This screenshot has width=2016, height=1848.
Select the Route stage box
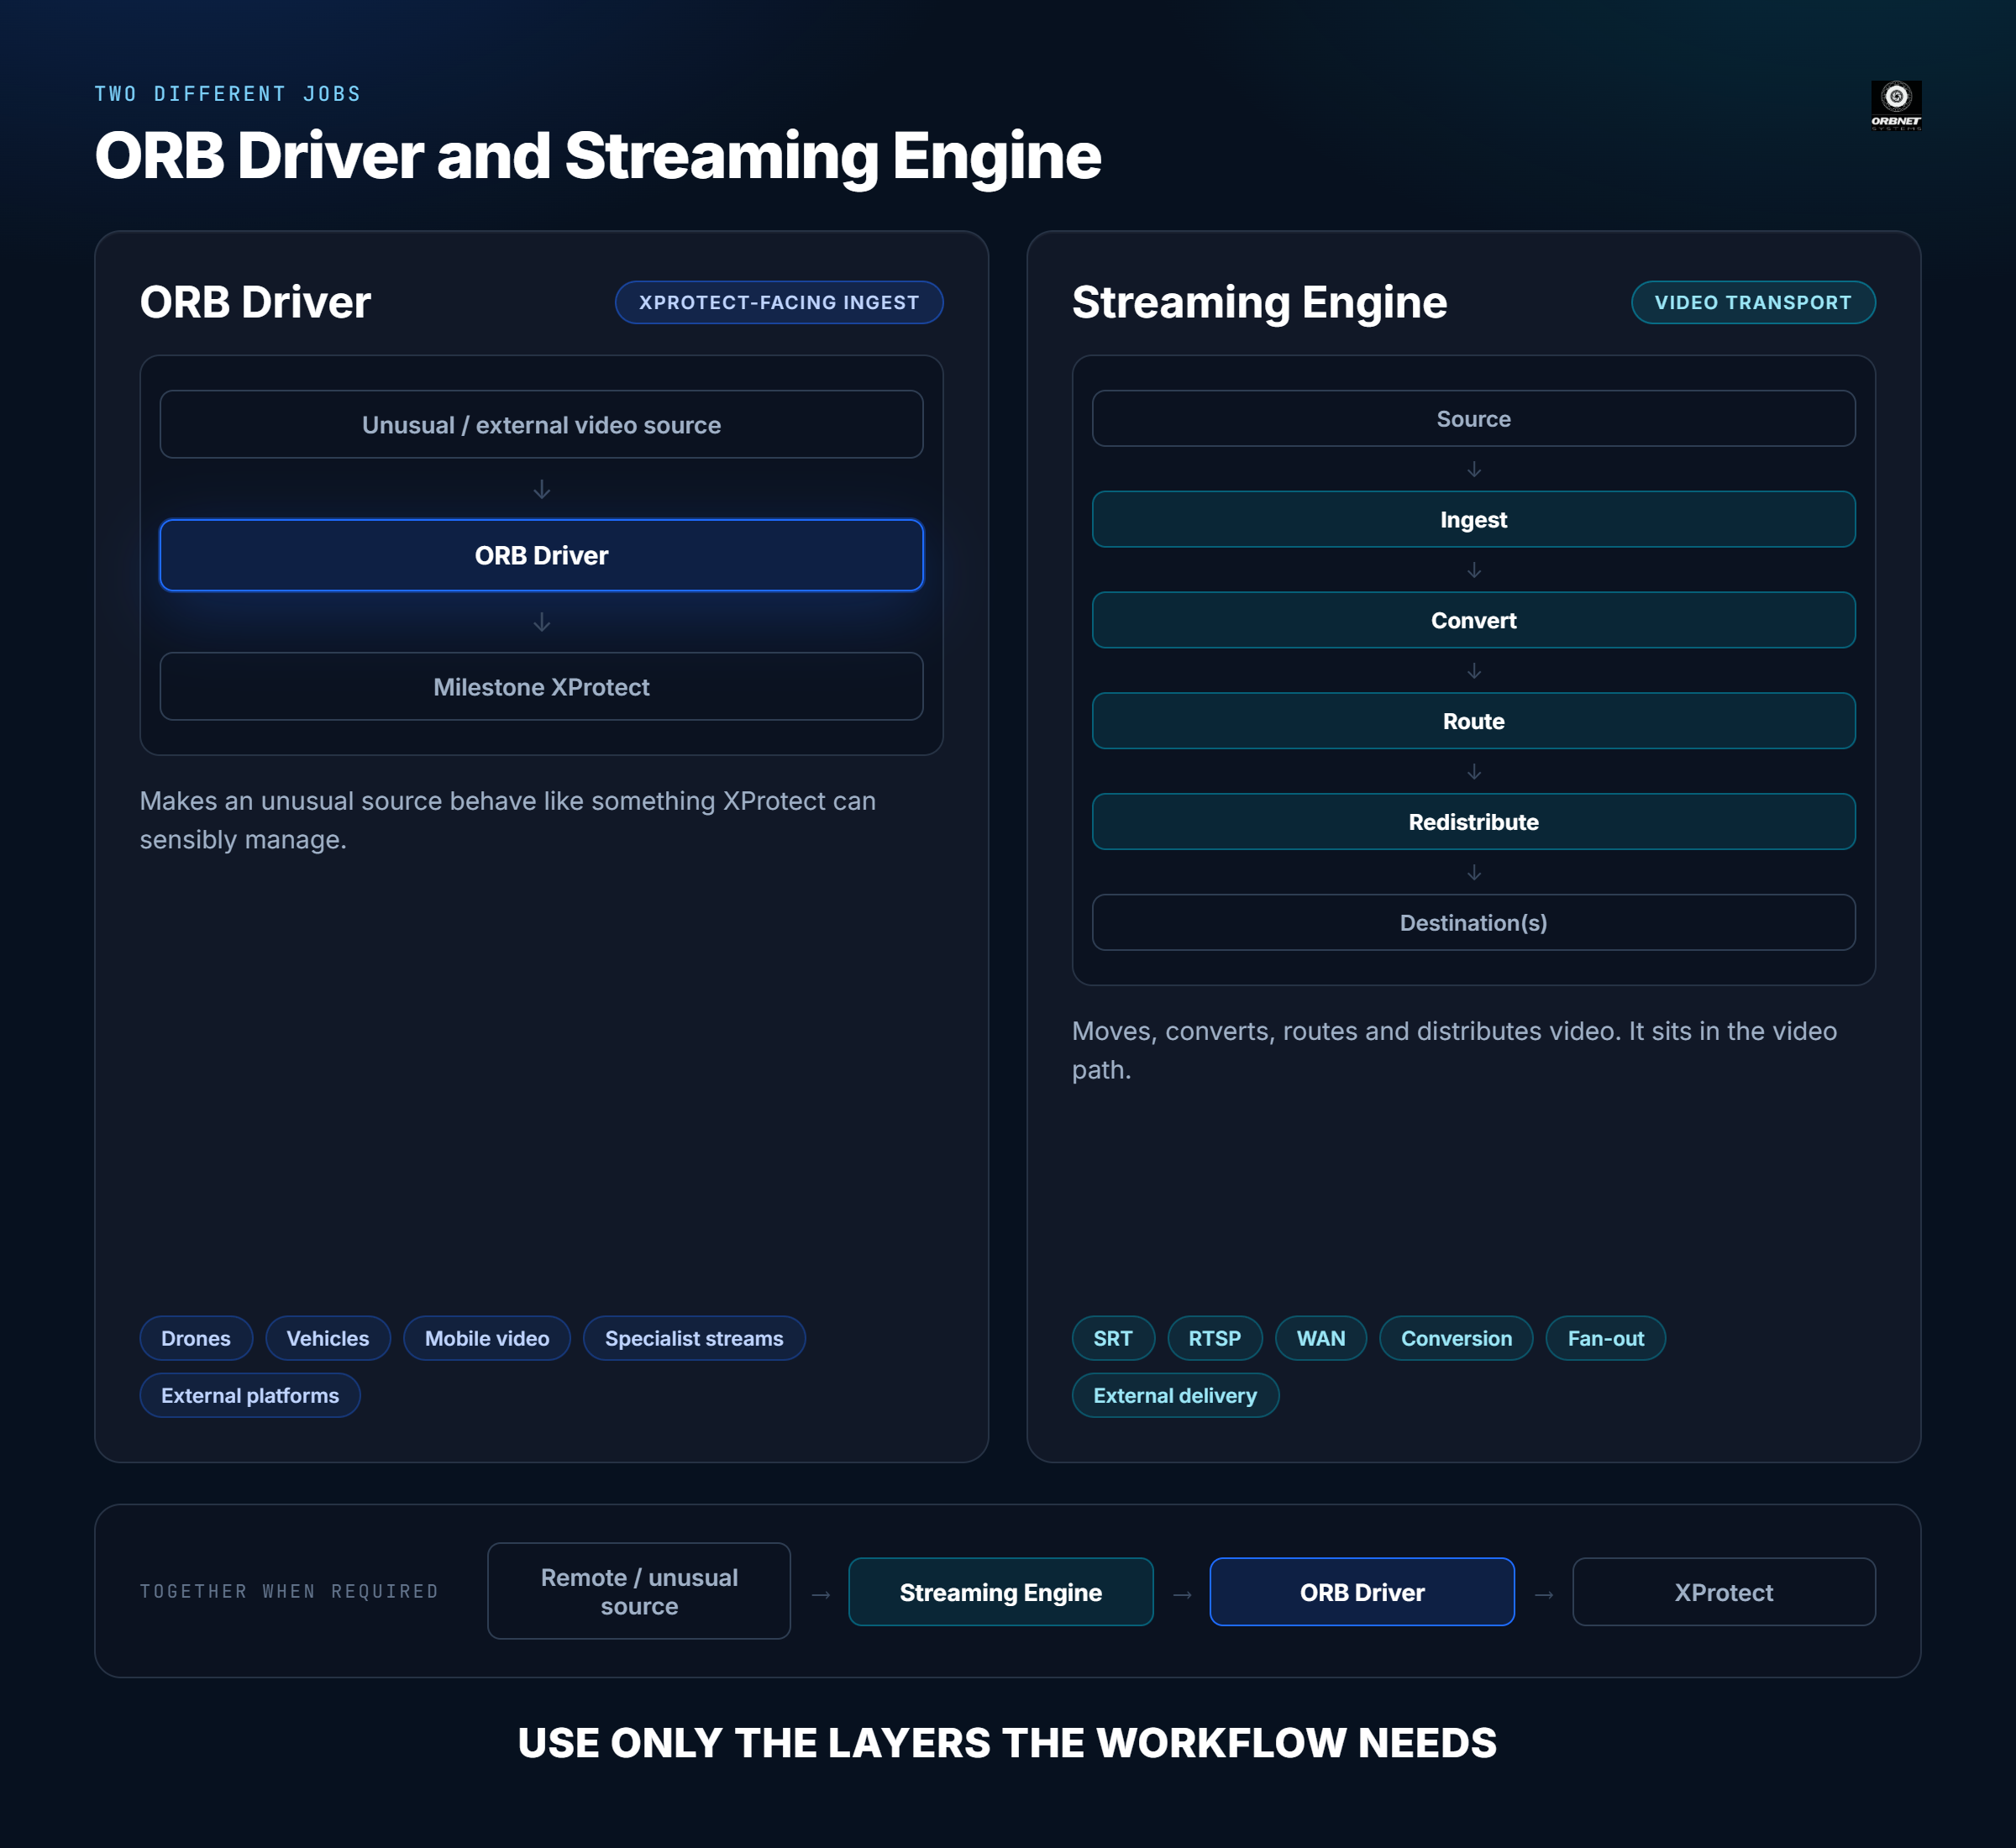[1473, 721]
